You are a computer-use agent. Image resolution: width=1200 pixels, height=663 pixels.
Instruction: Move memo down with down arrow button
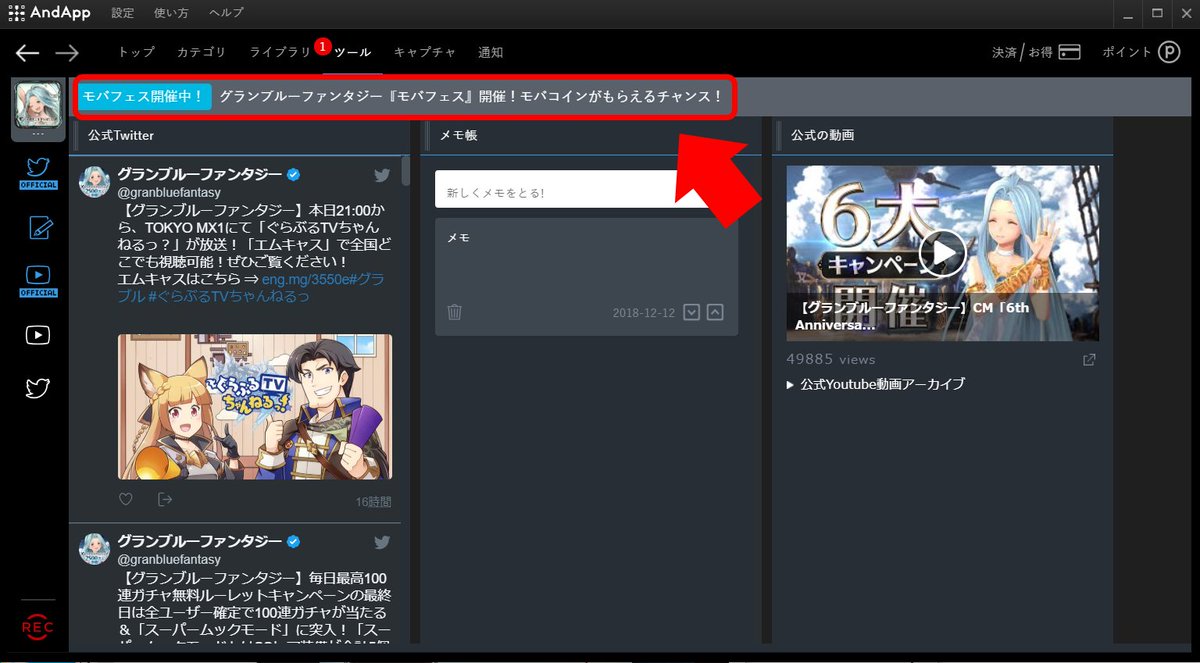coord(691,312)
